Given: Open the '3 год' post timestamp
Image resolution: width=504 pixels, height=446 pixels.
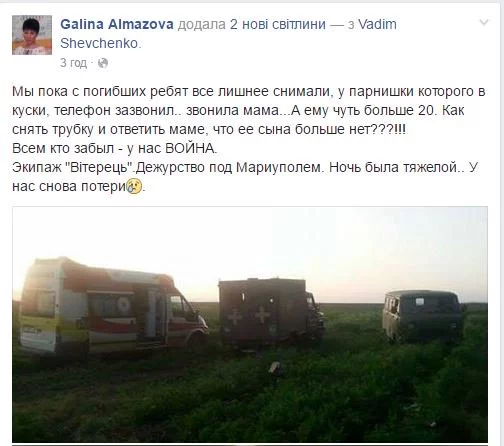Looking at the screenshot, I should 73,63.
